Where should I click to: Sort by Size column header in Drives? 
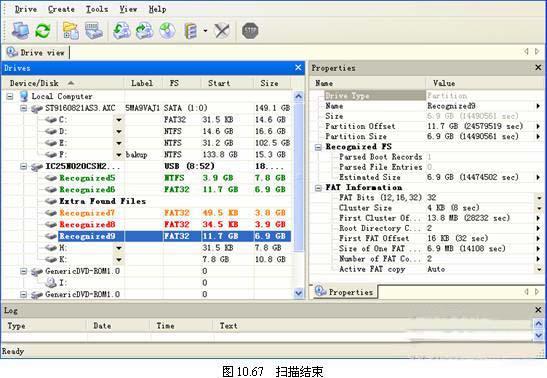(x=272, y=83)
